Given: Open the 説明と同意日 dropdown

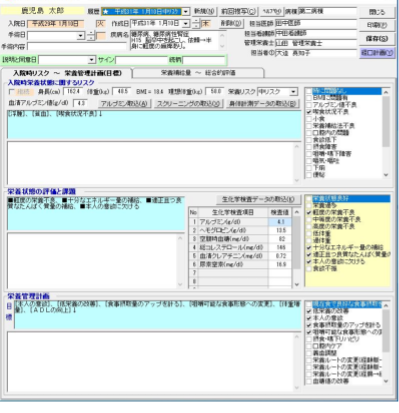Looking at the screenshot, I should point(92,60).
